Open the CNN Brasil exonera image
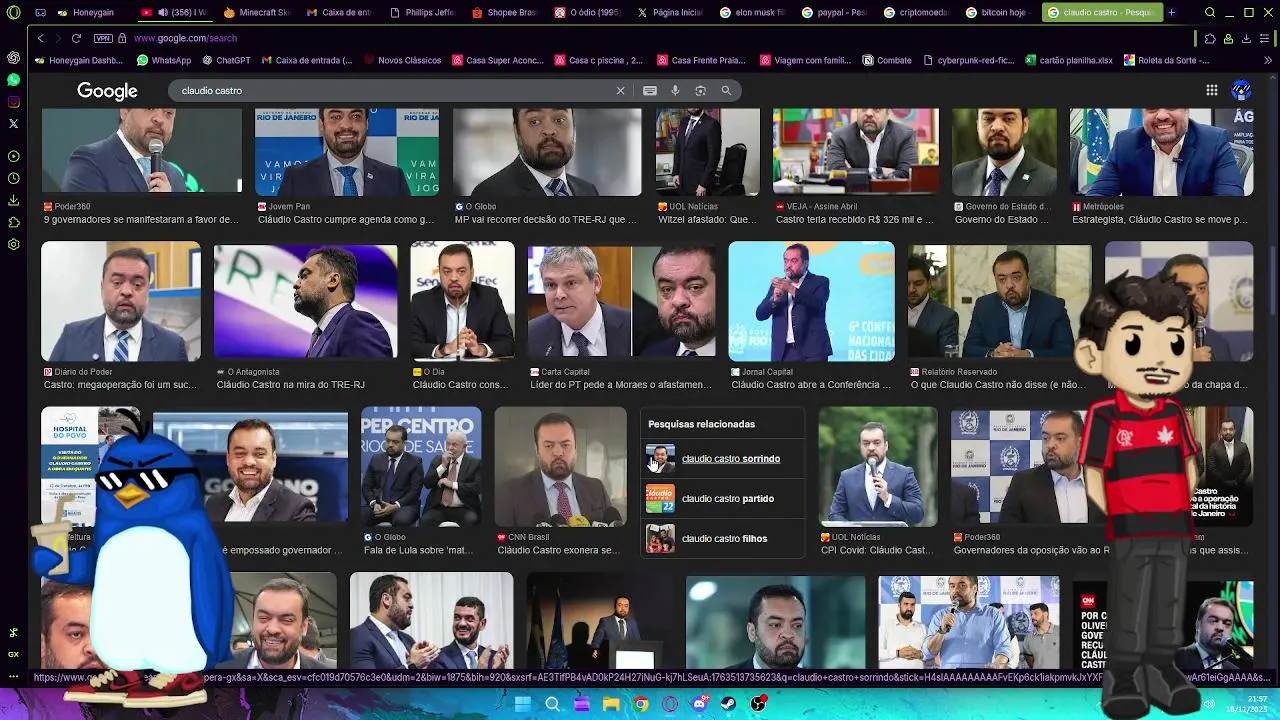Image resolution: width=1280 pixels, height=720 pixels. (x=560, y=466)
